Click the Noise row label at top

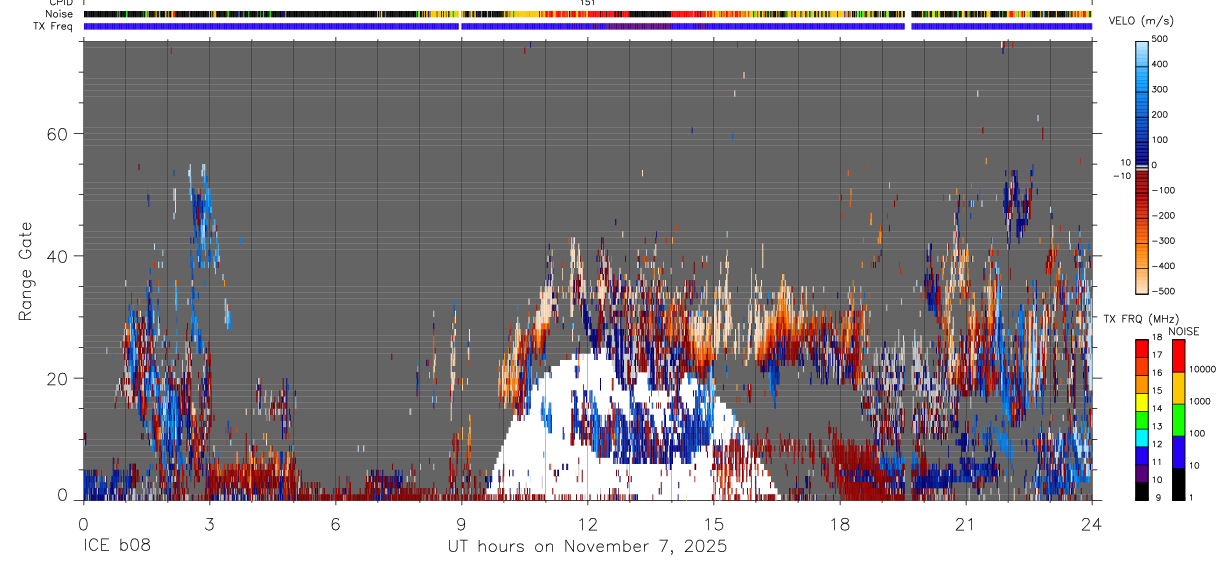click(59, 14)
